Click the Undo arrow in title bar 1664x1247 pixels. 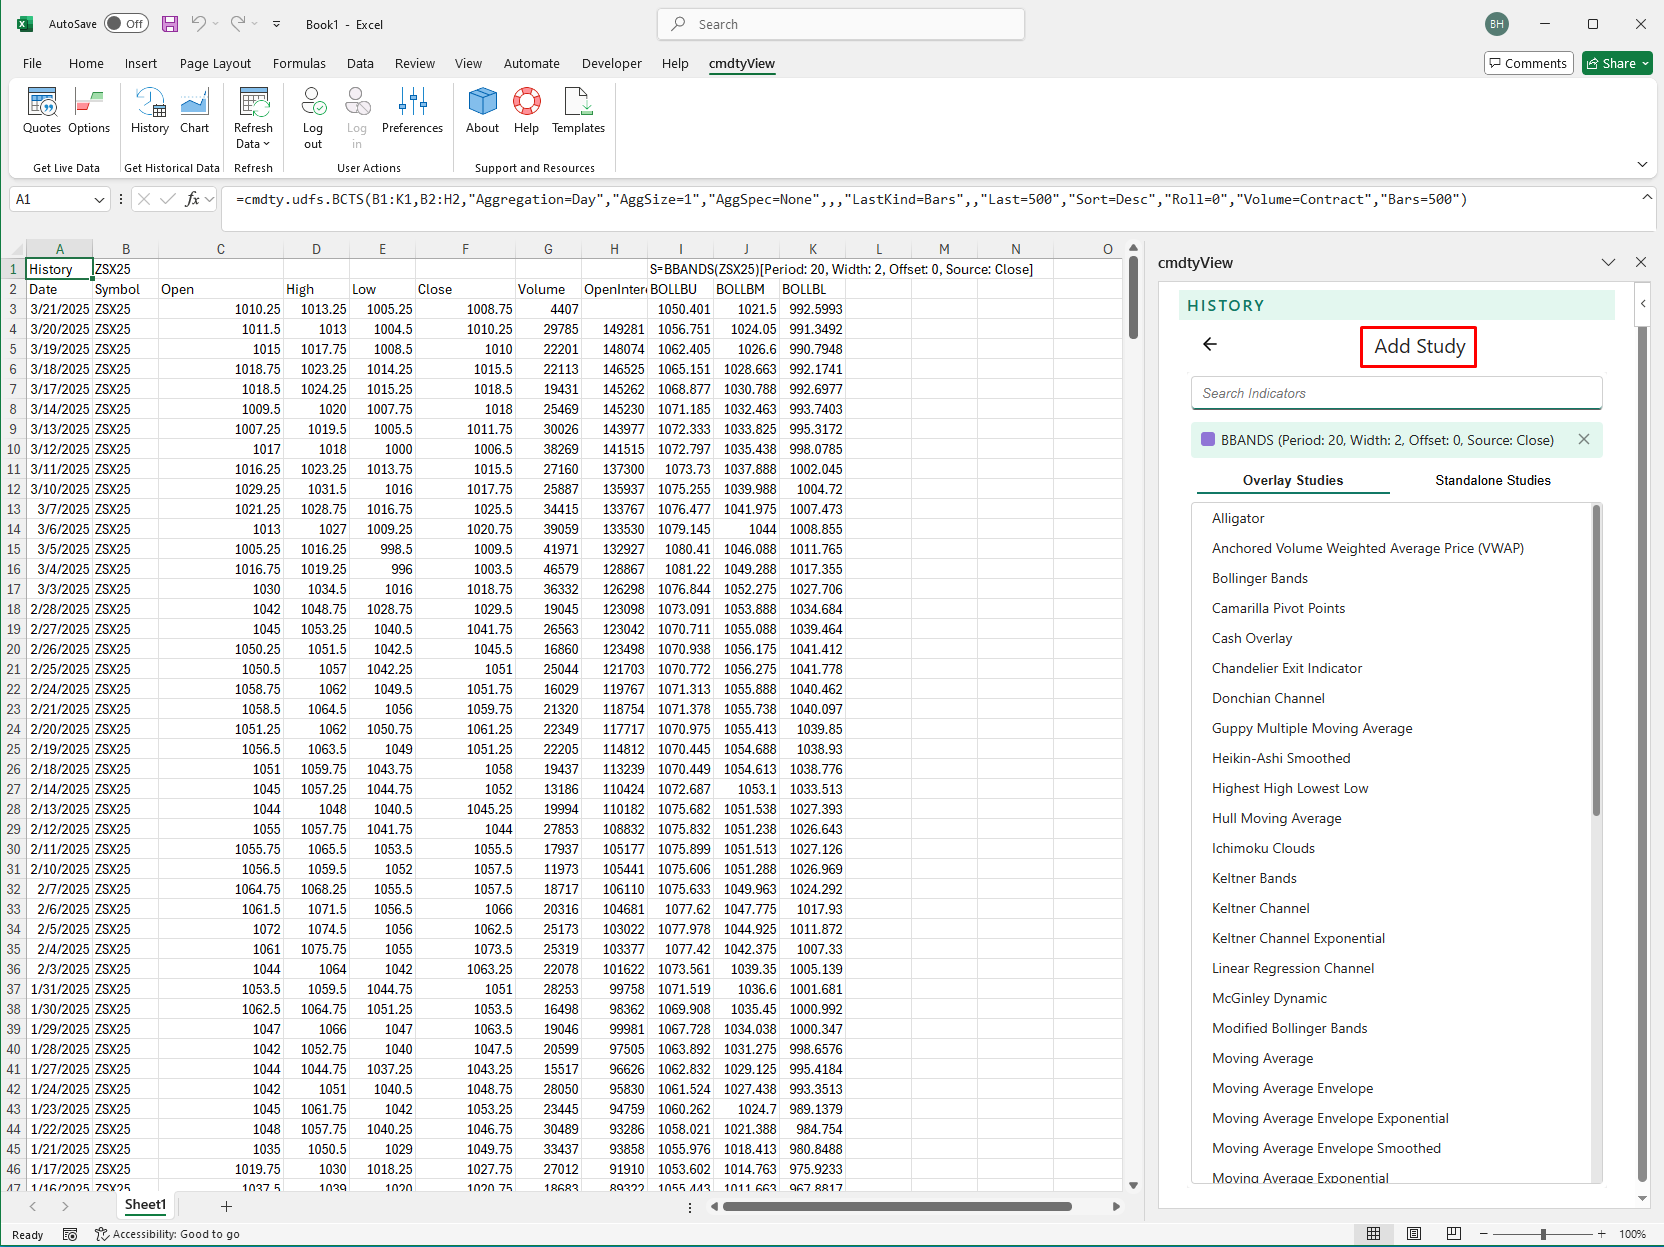(198, 24)
